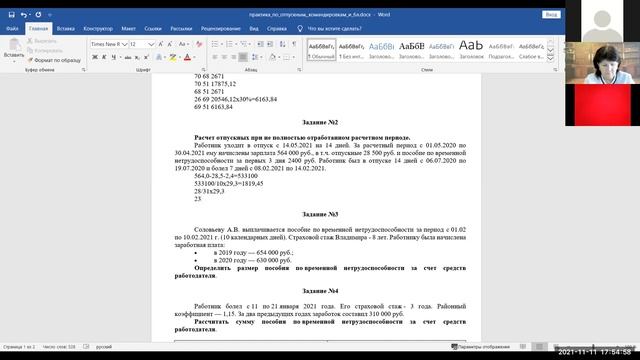Apply red font color
Screen dimensions: 640x360
187,58
